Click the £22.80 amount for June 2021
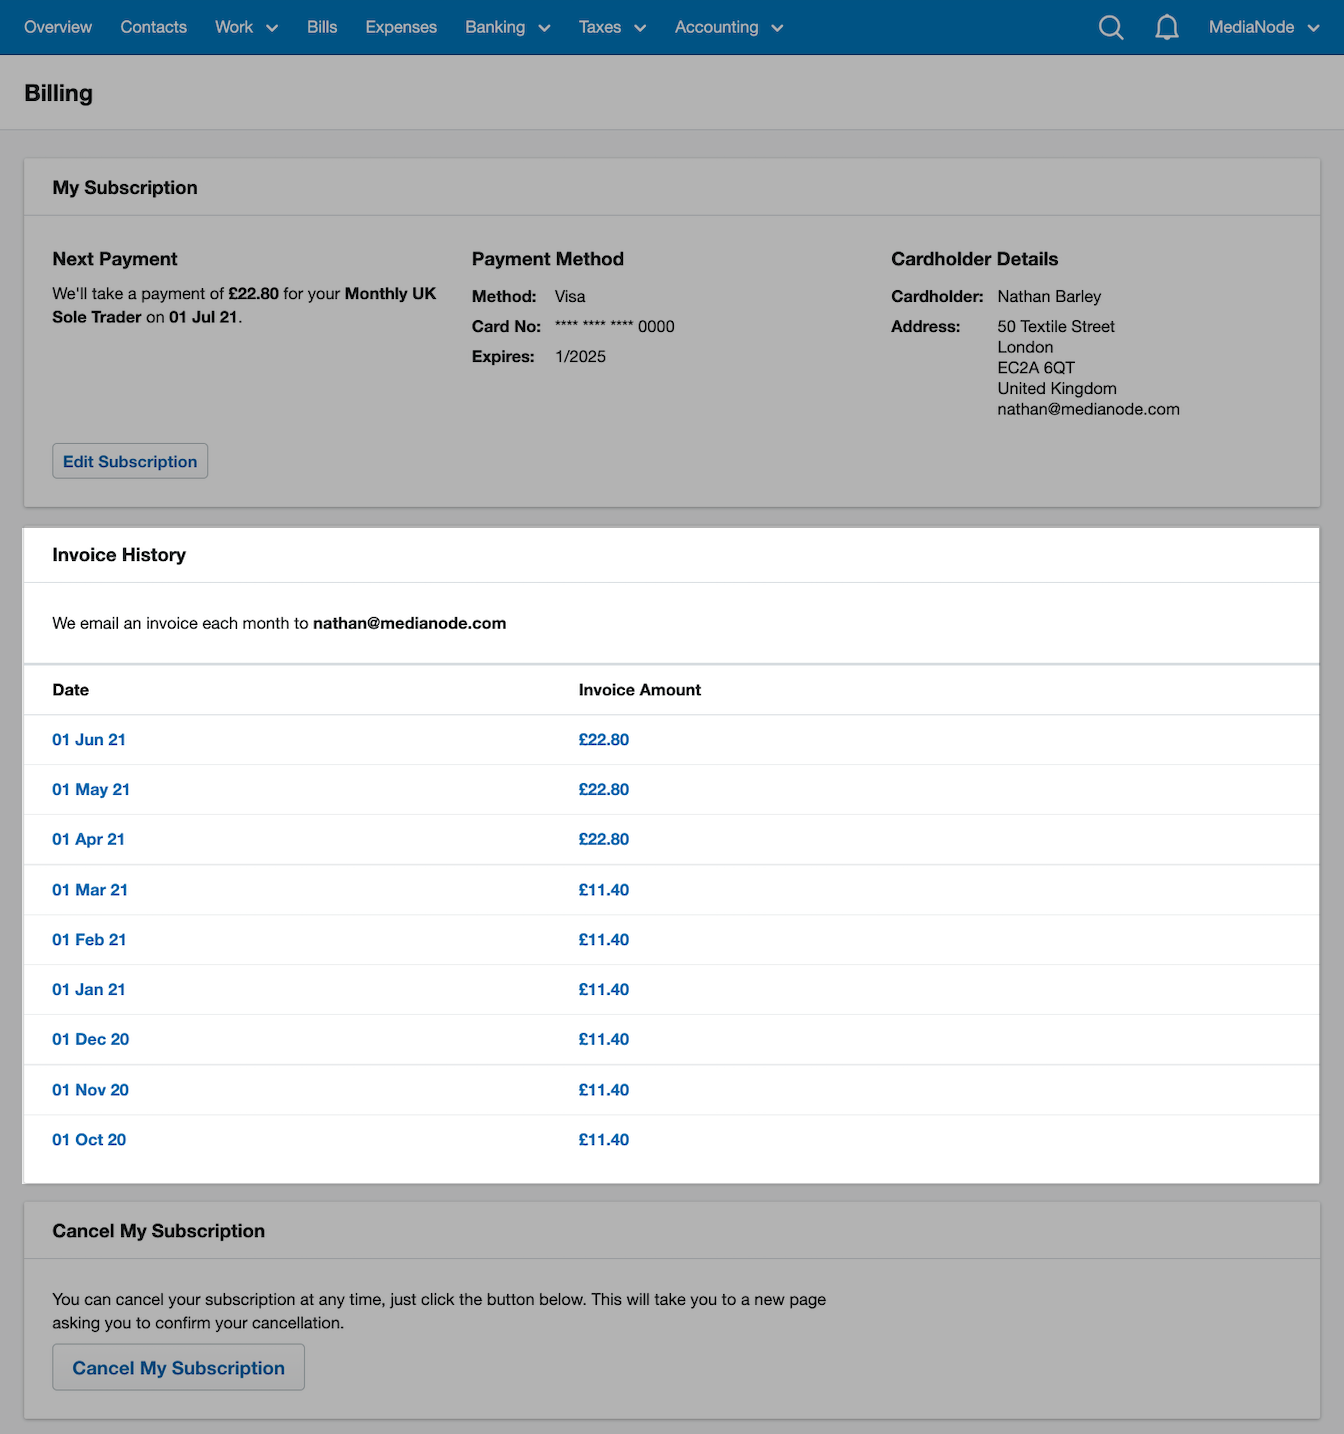The width and height of the screenshot is (1344, 1434). (603, 739)
